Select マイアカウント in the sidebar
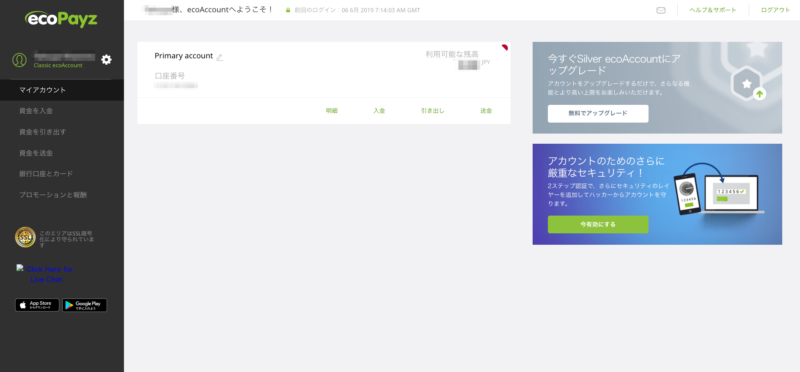This screenshot has height=372, width=800. tap(62, 90)
